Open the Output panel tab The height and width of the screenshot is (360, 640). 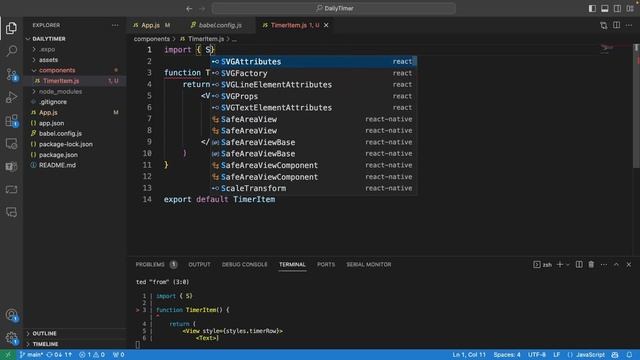click(x=199, y=264)
